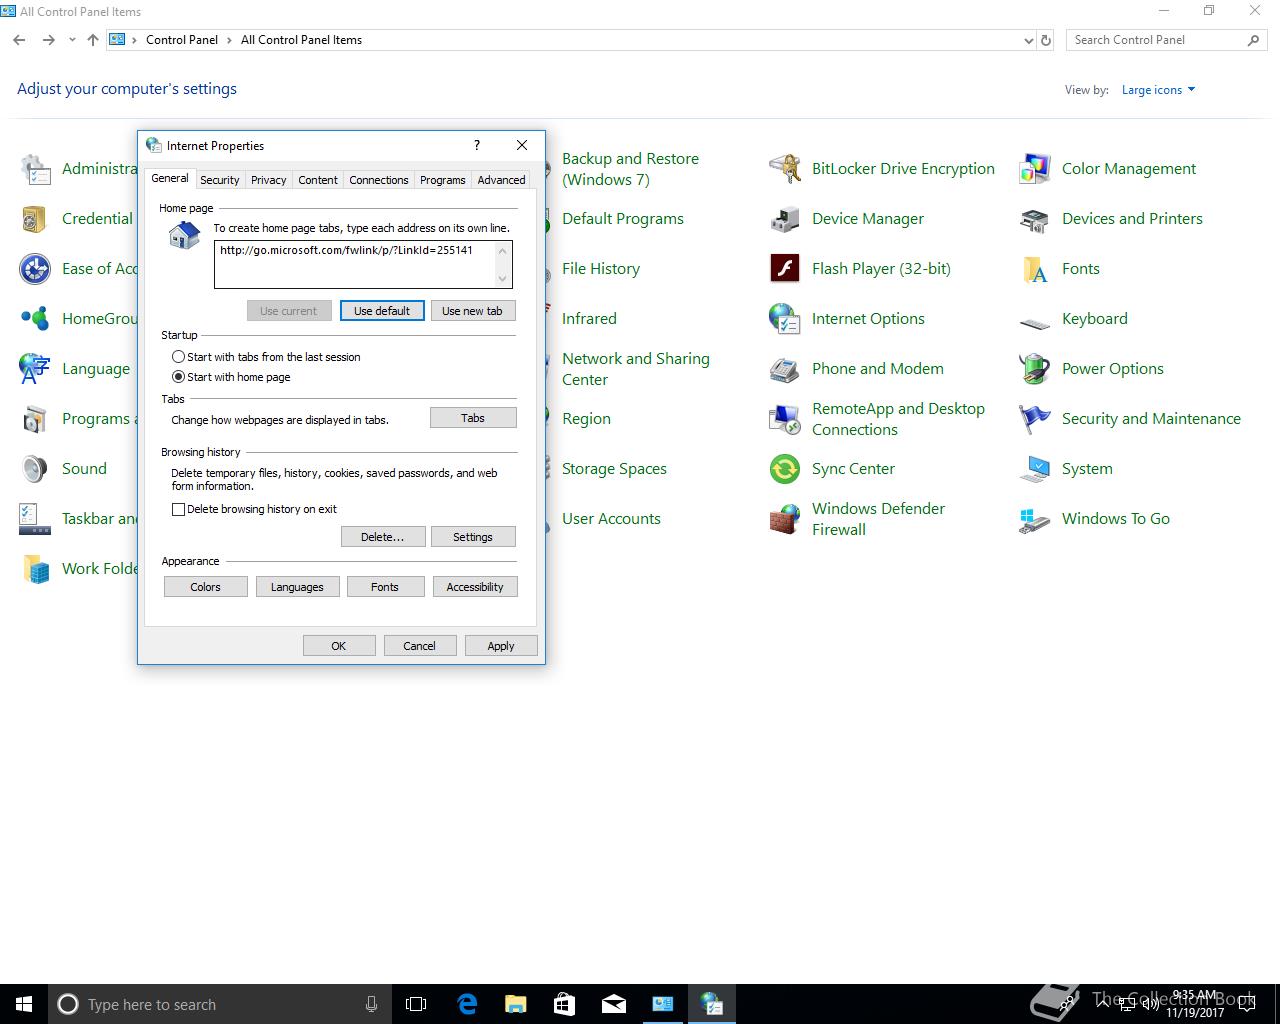Click OK in Internet Properties
1280x1024 pixels.
click(339, 646)
